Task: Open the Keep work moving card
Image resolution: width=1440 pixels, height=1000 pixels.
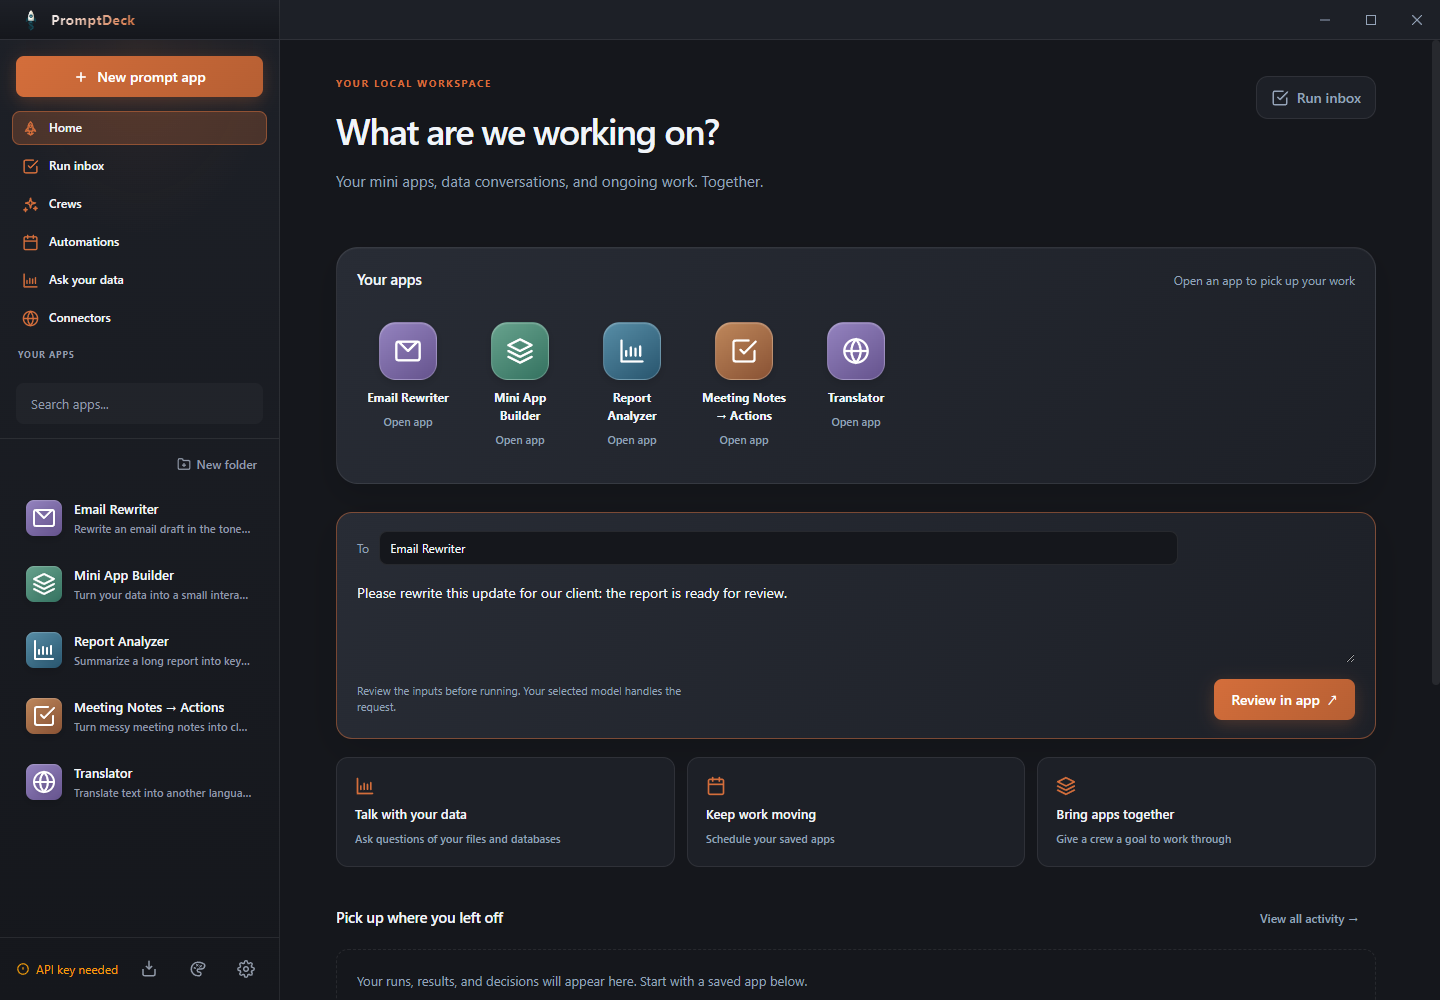Action: point(856,812)
